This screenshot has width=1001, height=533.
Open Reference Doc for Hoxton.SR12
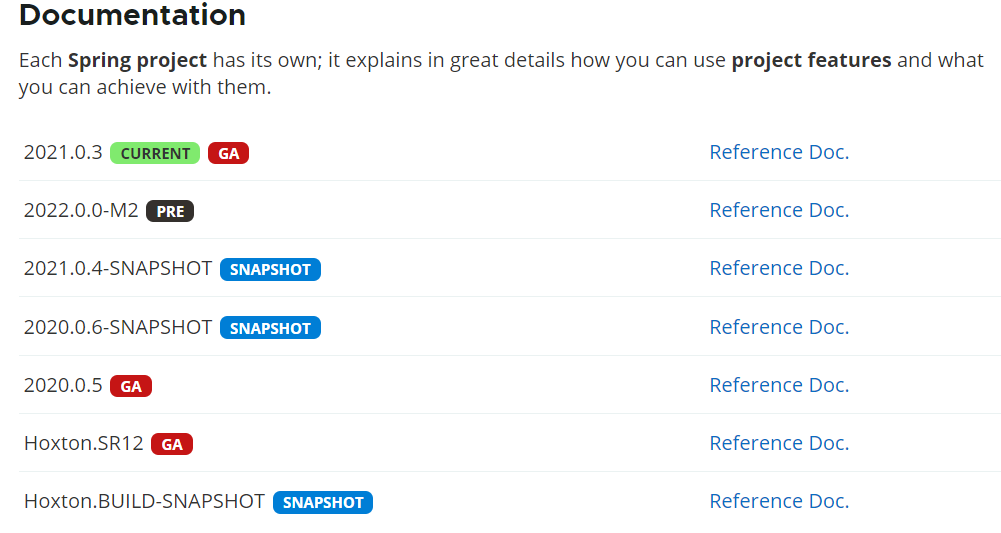pyautogui.click(x=779, y=443)
